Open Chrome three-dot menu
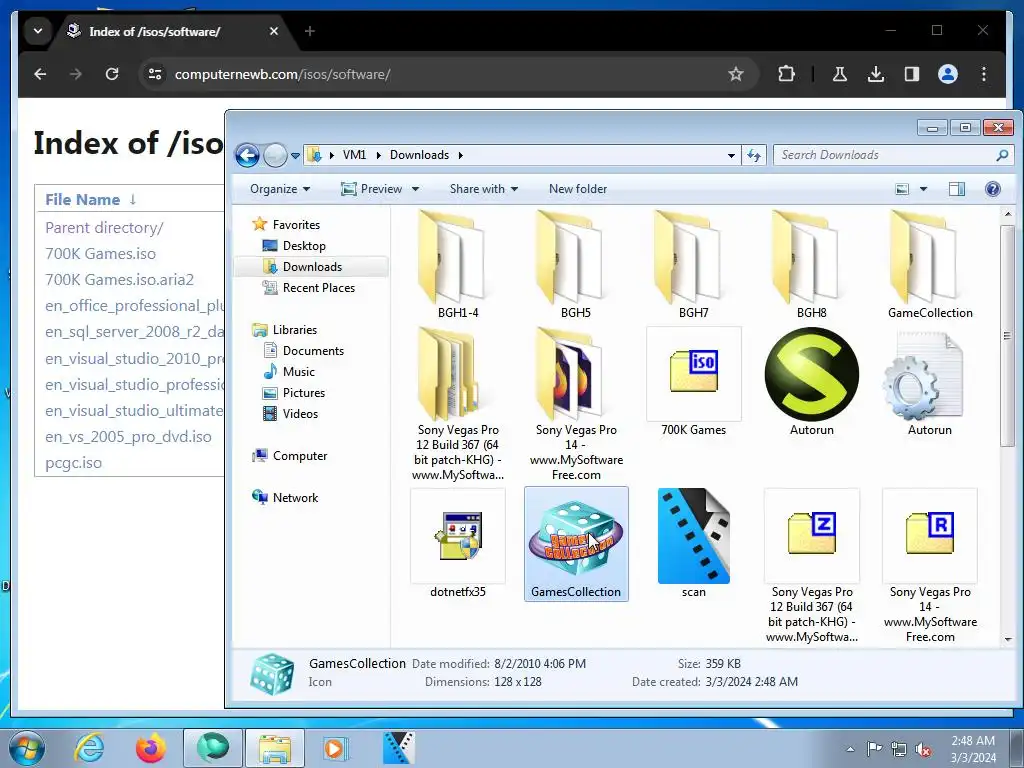The image size is (1024, 768). coord(984,74)
